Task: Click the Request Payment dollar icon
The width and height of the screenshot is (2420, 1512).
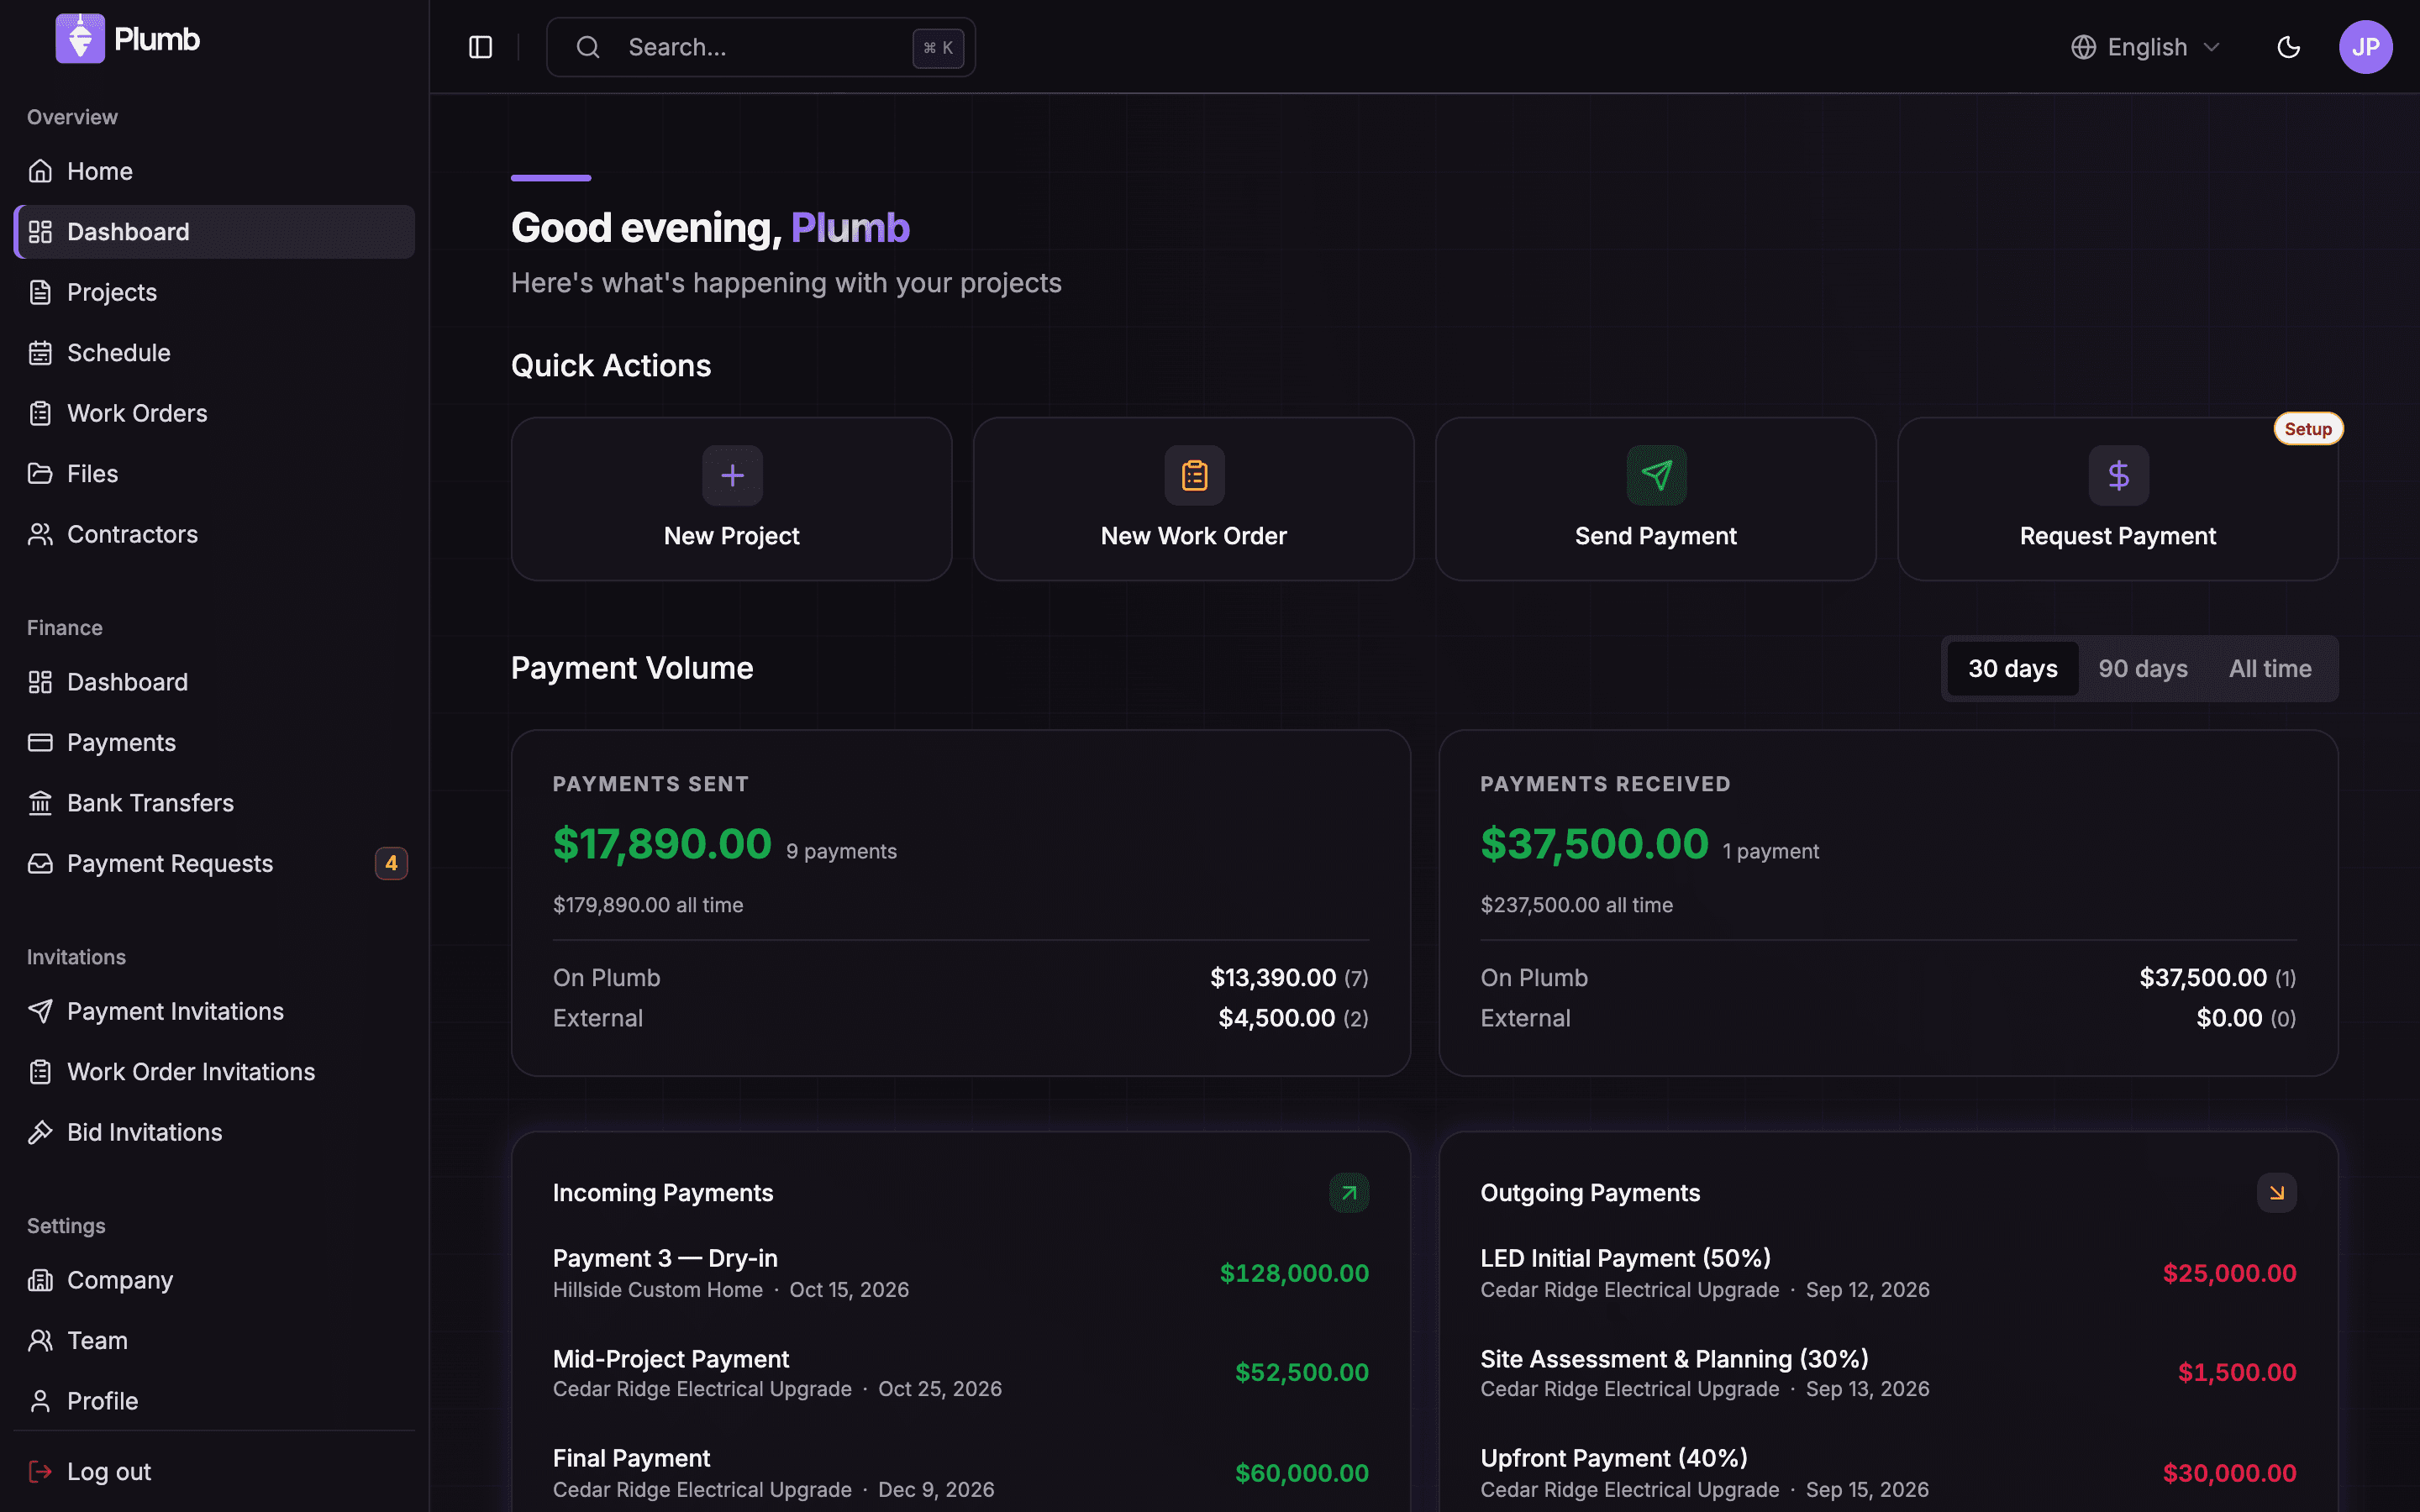Action: pyautogui.click(x=2118, y=475)
